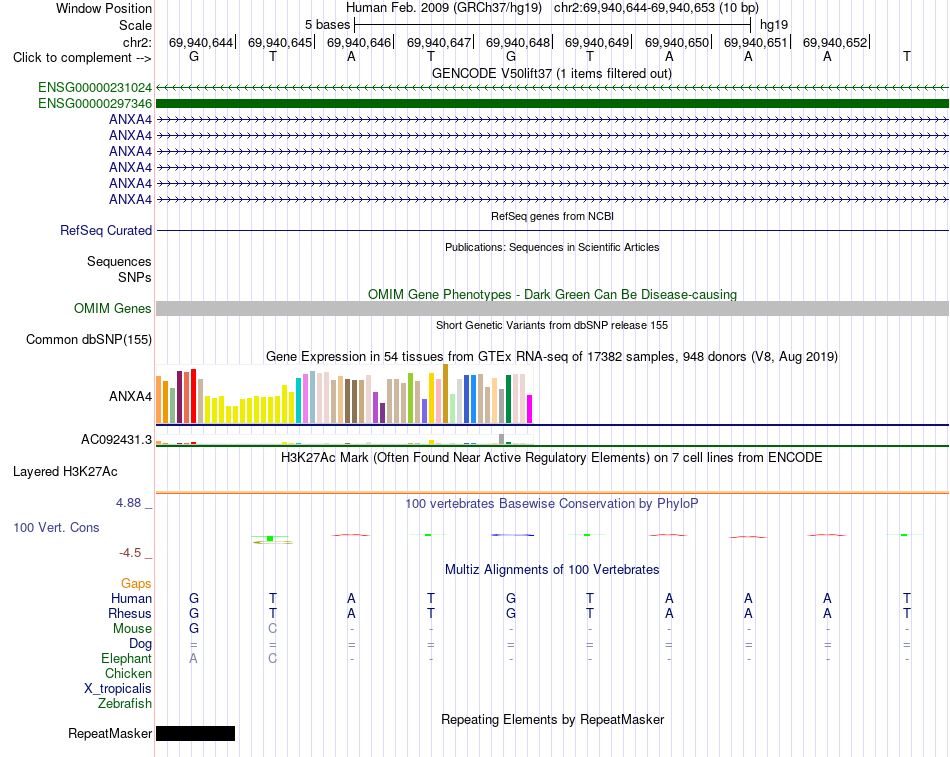Click the Elephant alignment row label
The width and height of the screenshot is (950, 757).
tap(126, 658)
